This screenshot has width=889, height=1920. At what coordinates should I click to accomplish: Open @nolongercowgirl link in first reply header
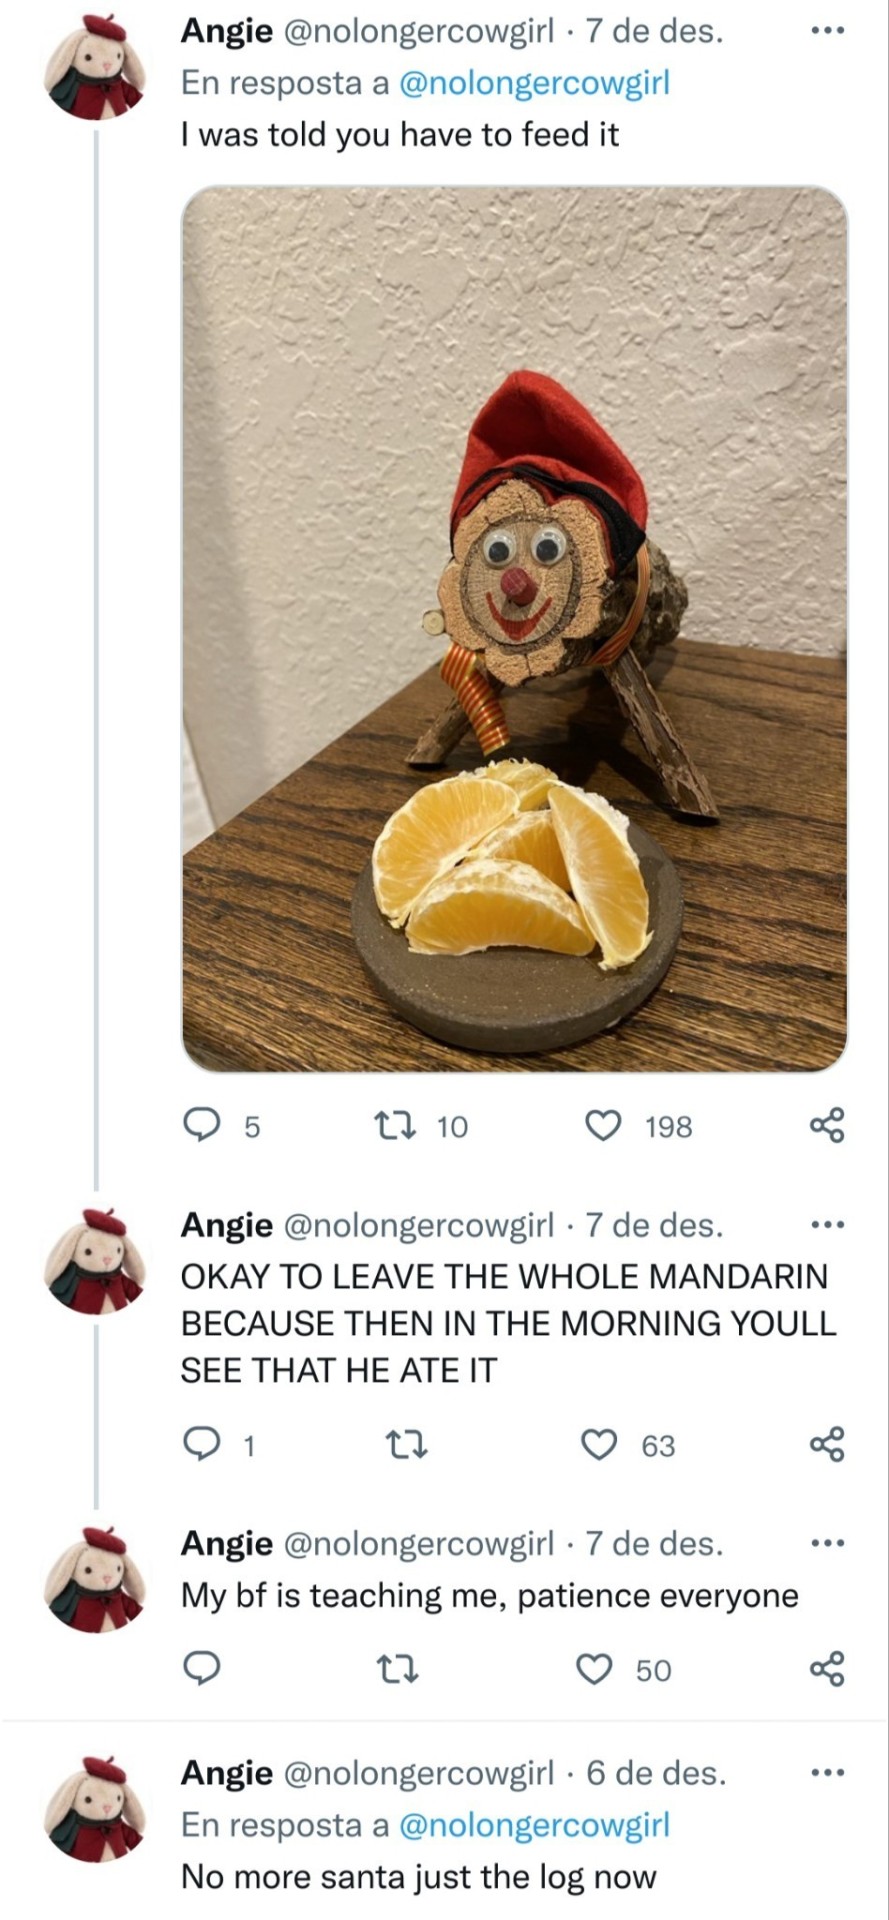coord(534,83)
